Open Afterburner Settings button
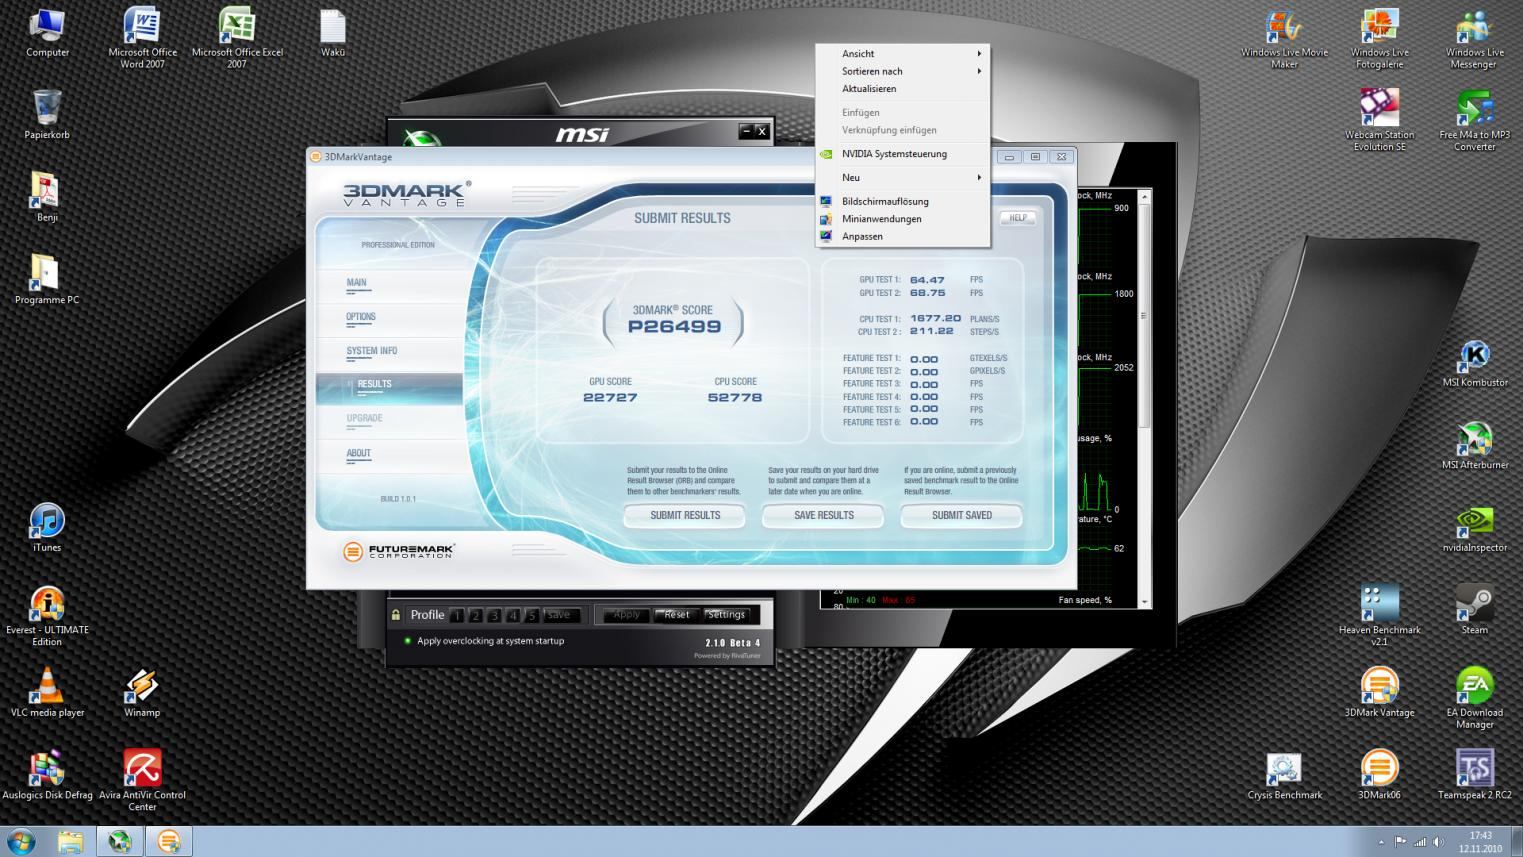Screen dimensions: 1523x857 pyautogui.click(x=726, y=615)
